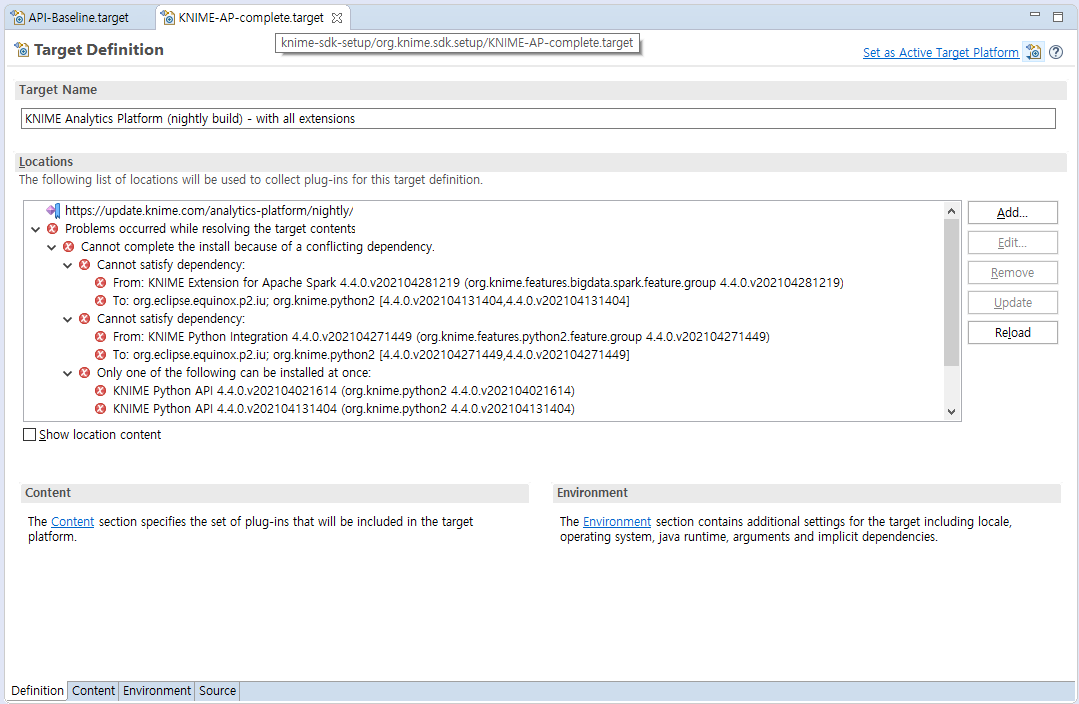1079x704 pixels.
Task: Click the Edit... location button
Action: [x=1012, y=242]
